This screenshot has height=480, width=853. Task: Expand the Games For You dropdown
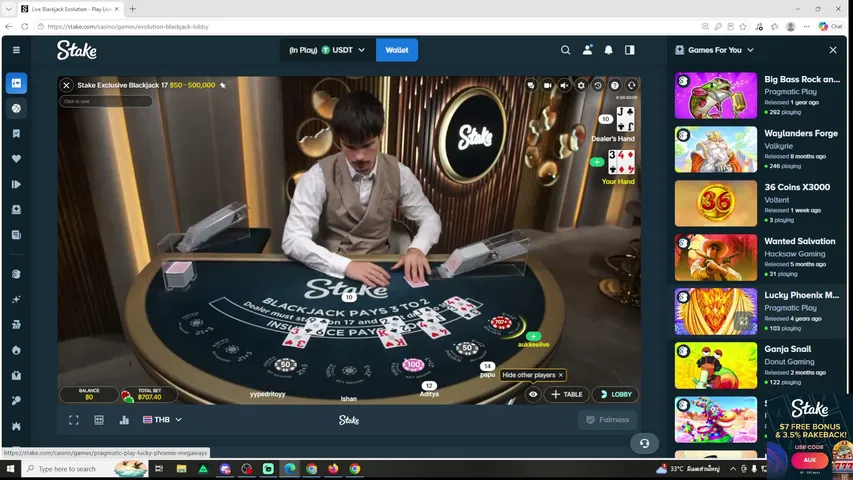(715, 50)
